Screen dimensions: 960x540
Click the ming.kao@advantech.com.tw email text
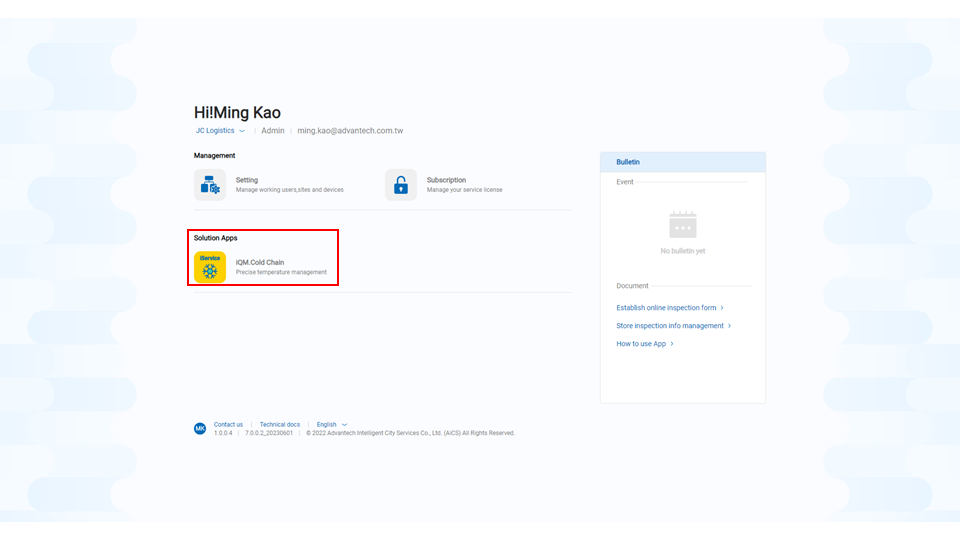click(x=350, y=131)
